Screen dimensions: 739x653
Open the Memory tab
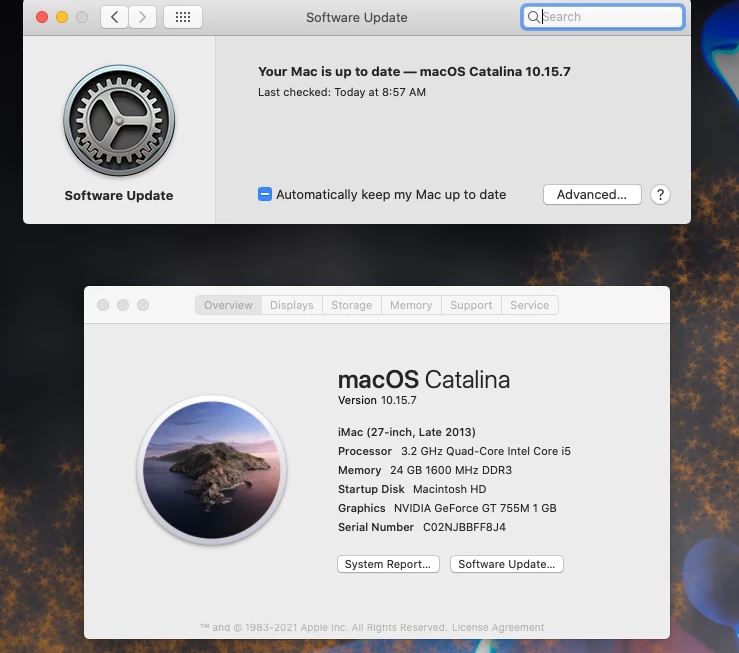point(411,305)
